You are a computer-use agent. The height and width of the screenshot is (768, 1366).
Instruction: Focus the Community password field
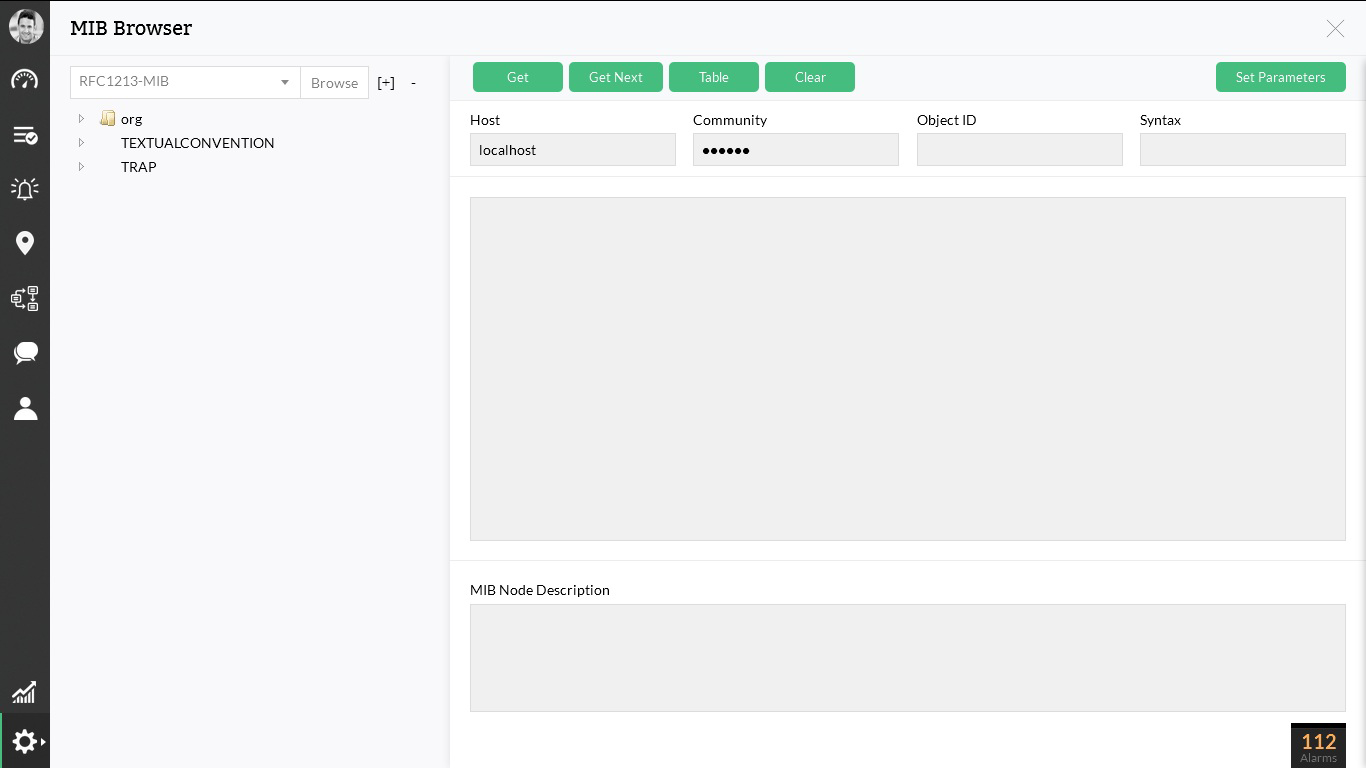pyautogui.click(x=796, y=150)
